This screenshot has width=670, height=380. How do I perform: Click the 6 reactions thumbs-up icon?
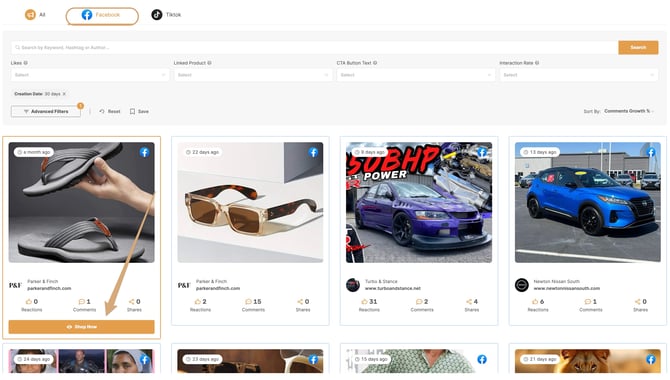(535, 301)
